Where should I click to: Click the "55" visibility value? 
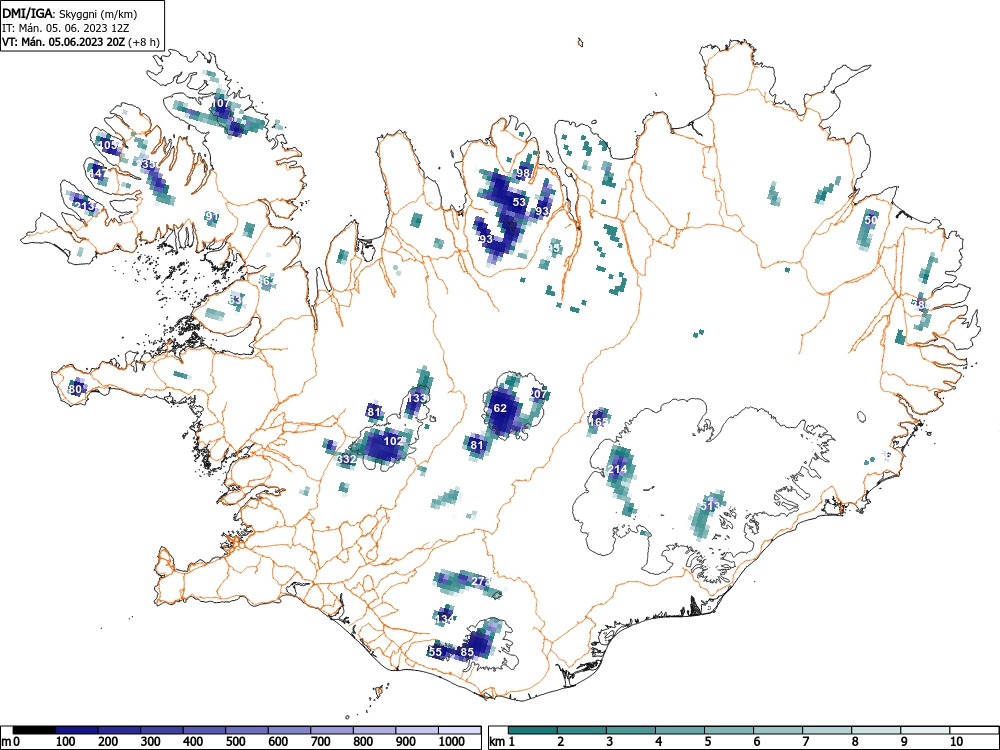pos(435,652)
